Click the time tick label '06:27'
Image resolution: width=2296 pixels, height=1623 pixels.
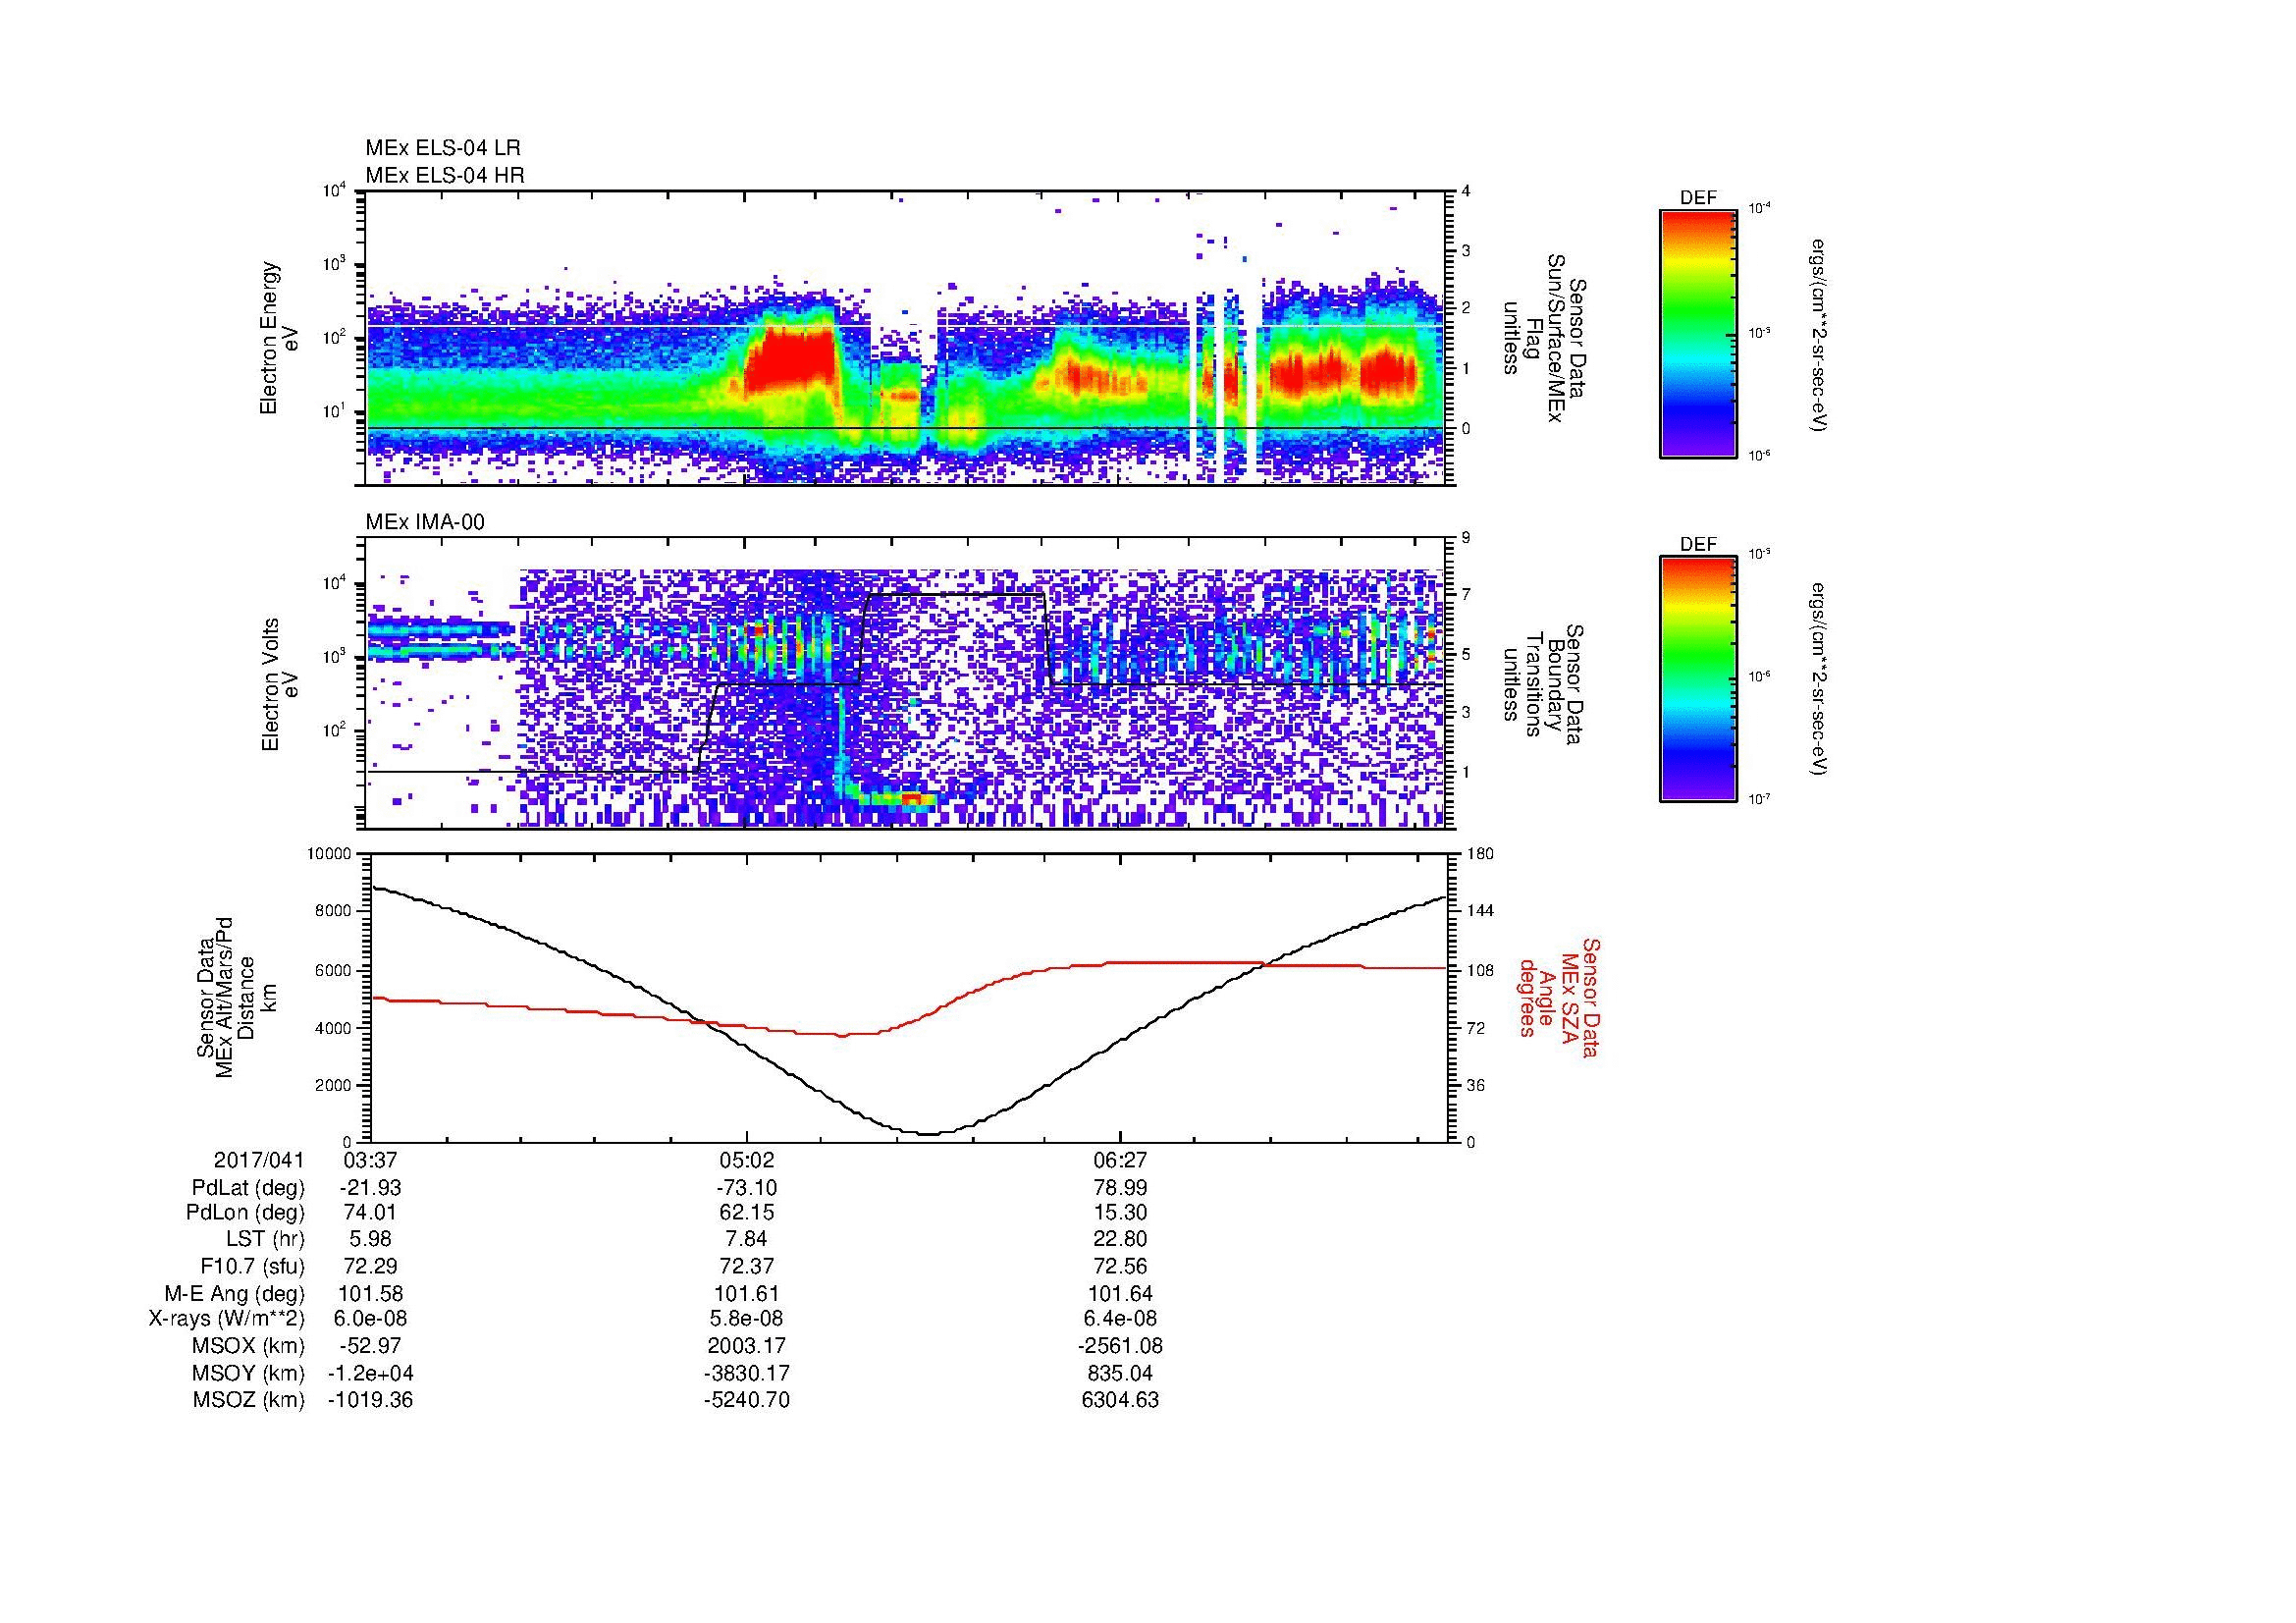pos(1121,1160)
